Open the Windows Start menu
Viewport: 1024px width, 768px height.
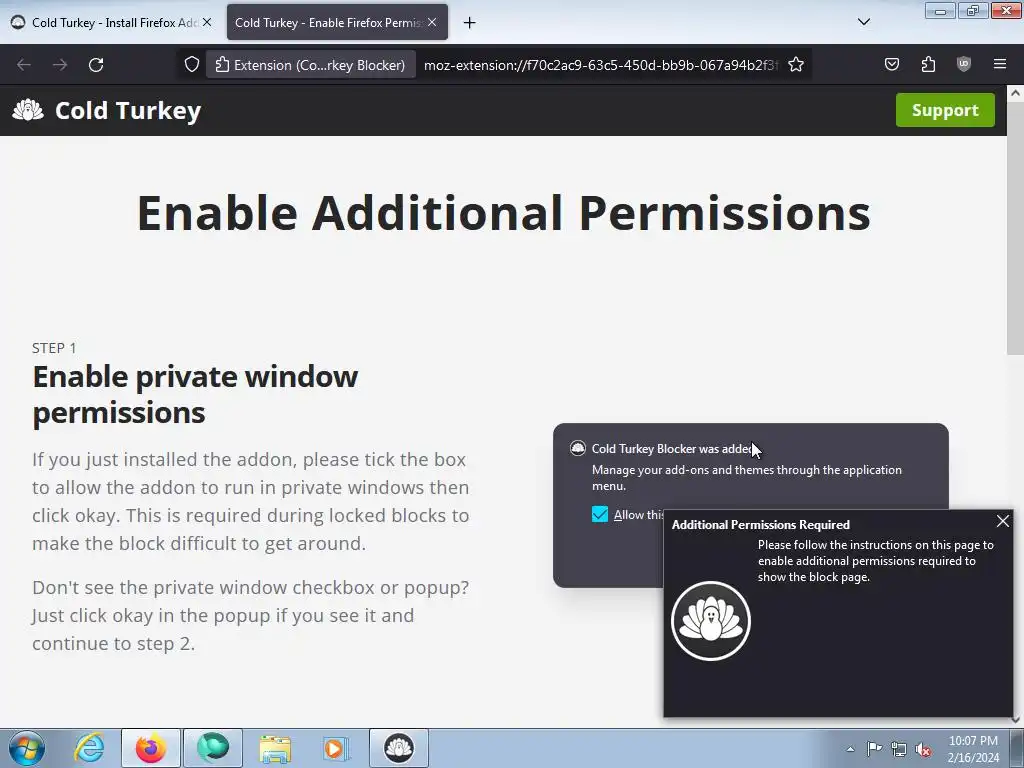coord(26,748)
